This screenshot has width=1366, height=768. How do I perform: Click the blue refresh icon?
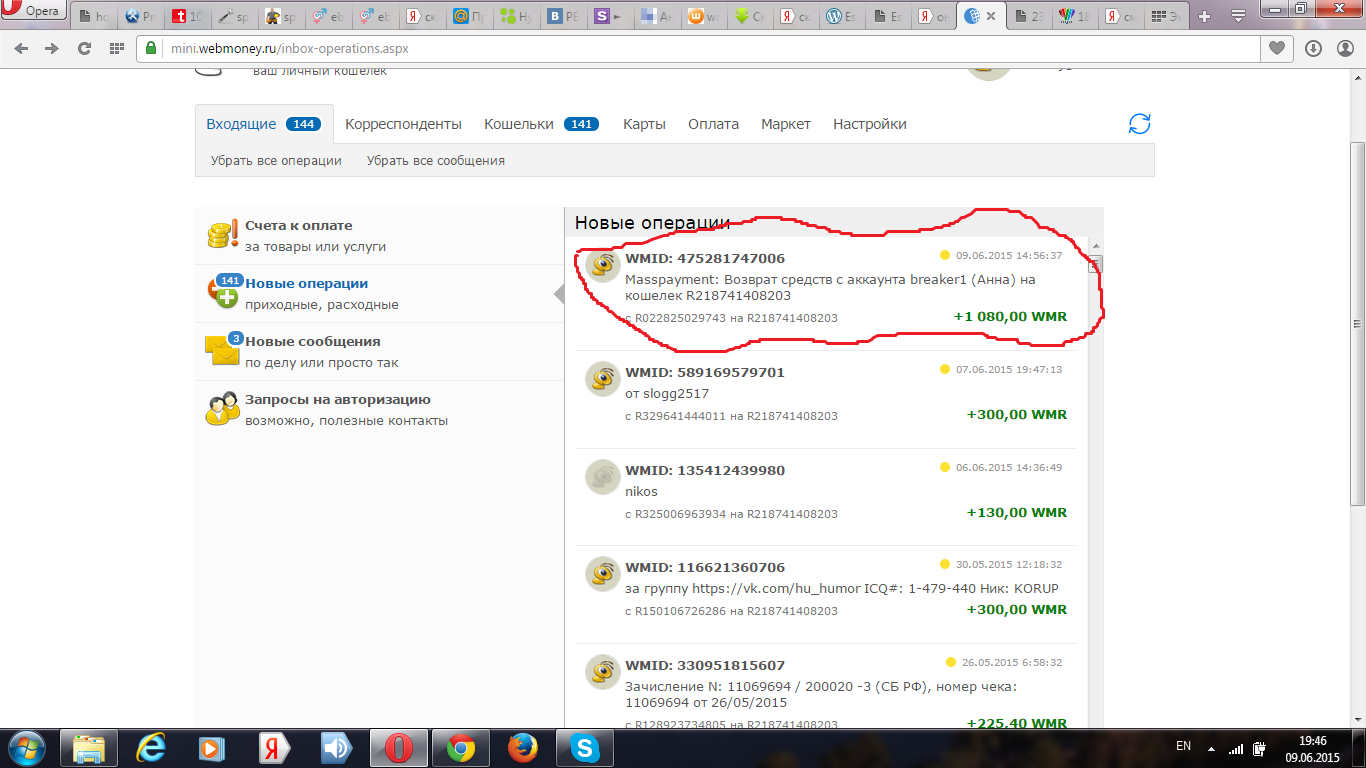(x=1139, y=124)
